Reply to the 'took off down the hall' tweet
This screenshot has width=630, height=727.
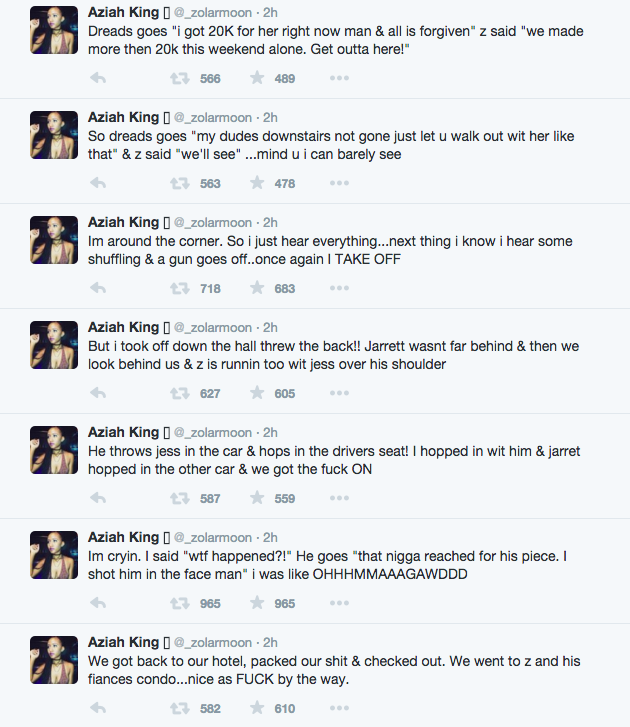[x=98, y=393]
